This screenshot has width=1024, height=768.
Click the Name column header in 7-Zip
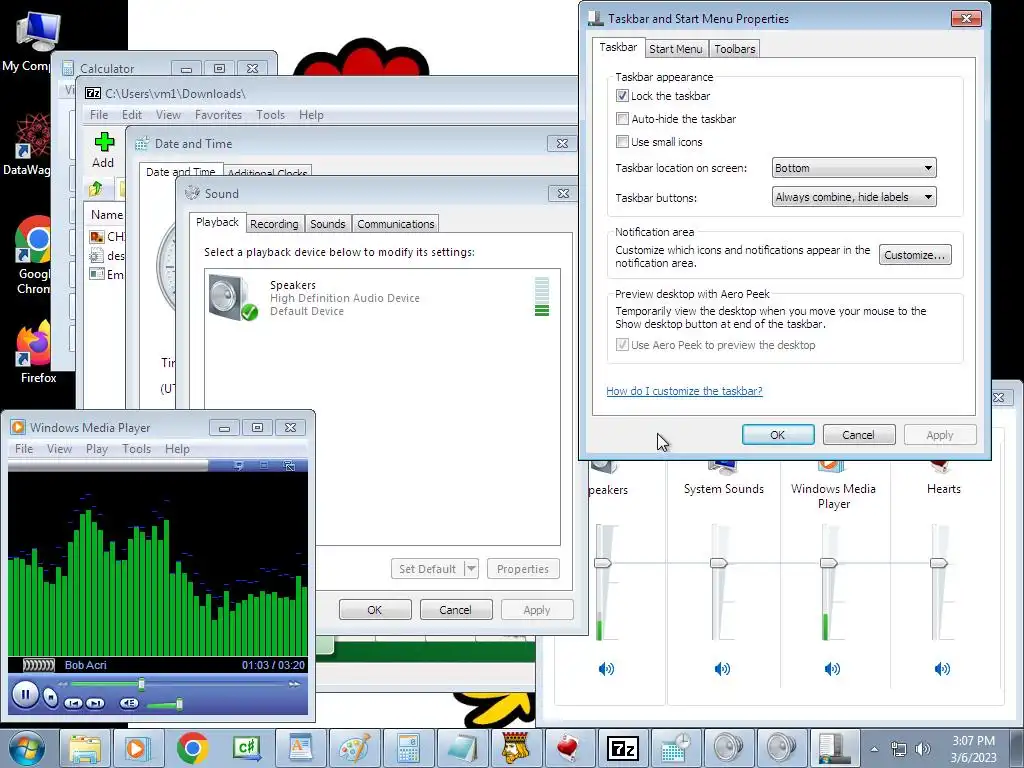pyautogui.click(x=106, y=215)
